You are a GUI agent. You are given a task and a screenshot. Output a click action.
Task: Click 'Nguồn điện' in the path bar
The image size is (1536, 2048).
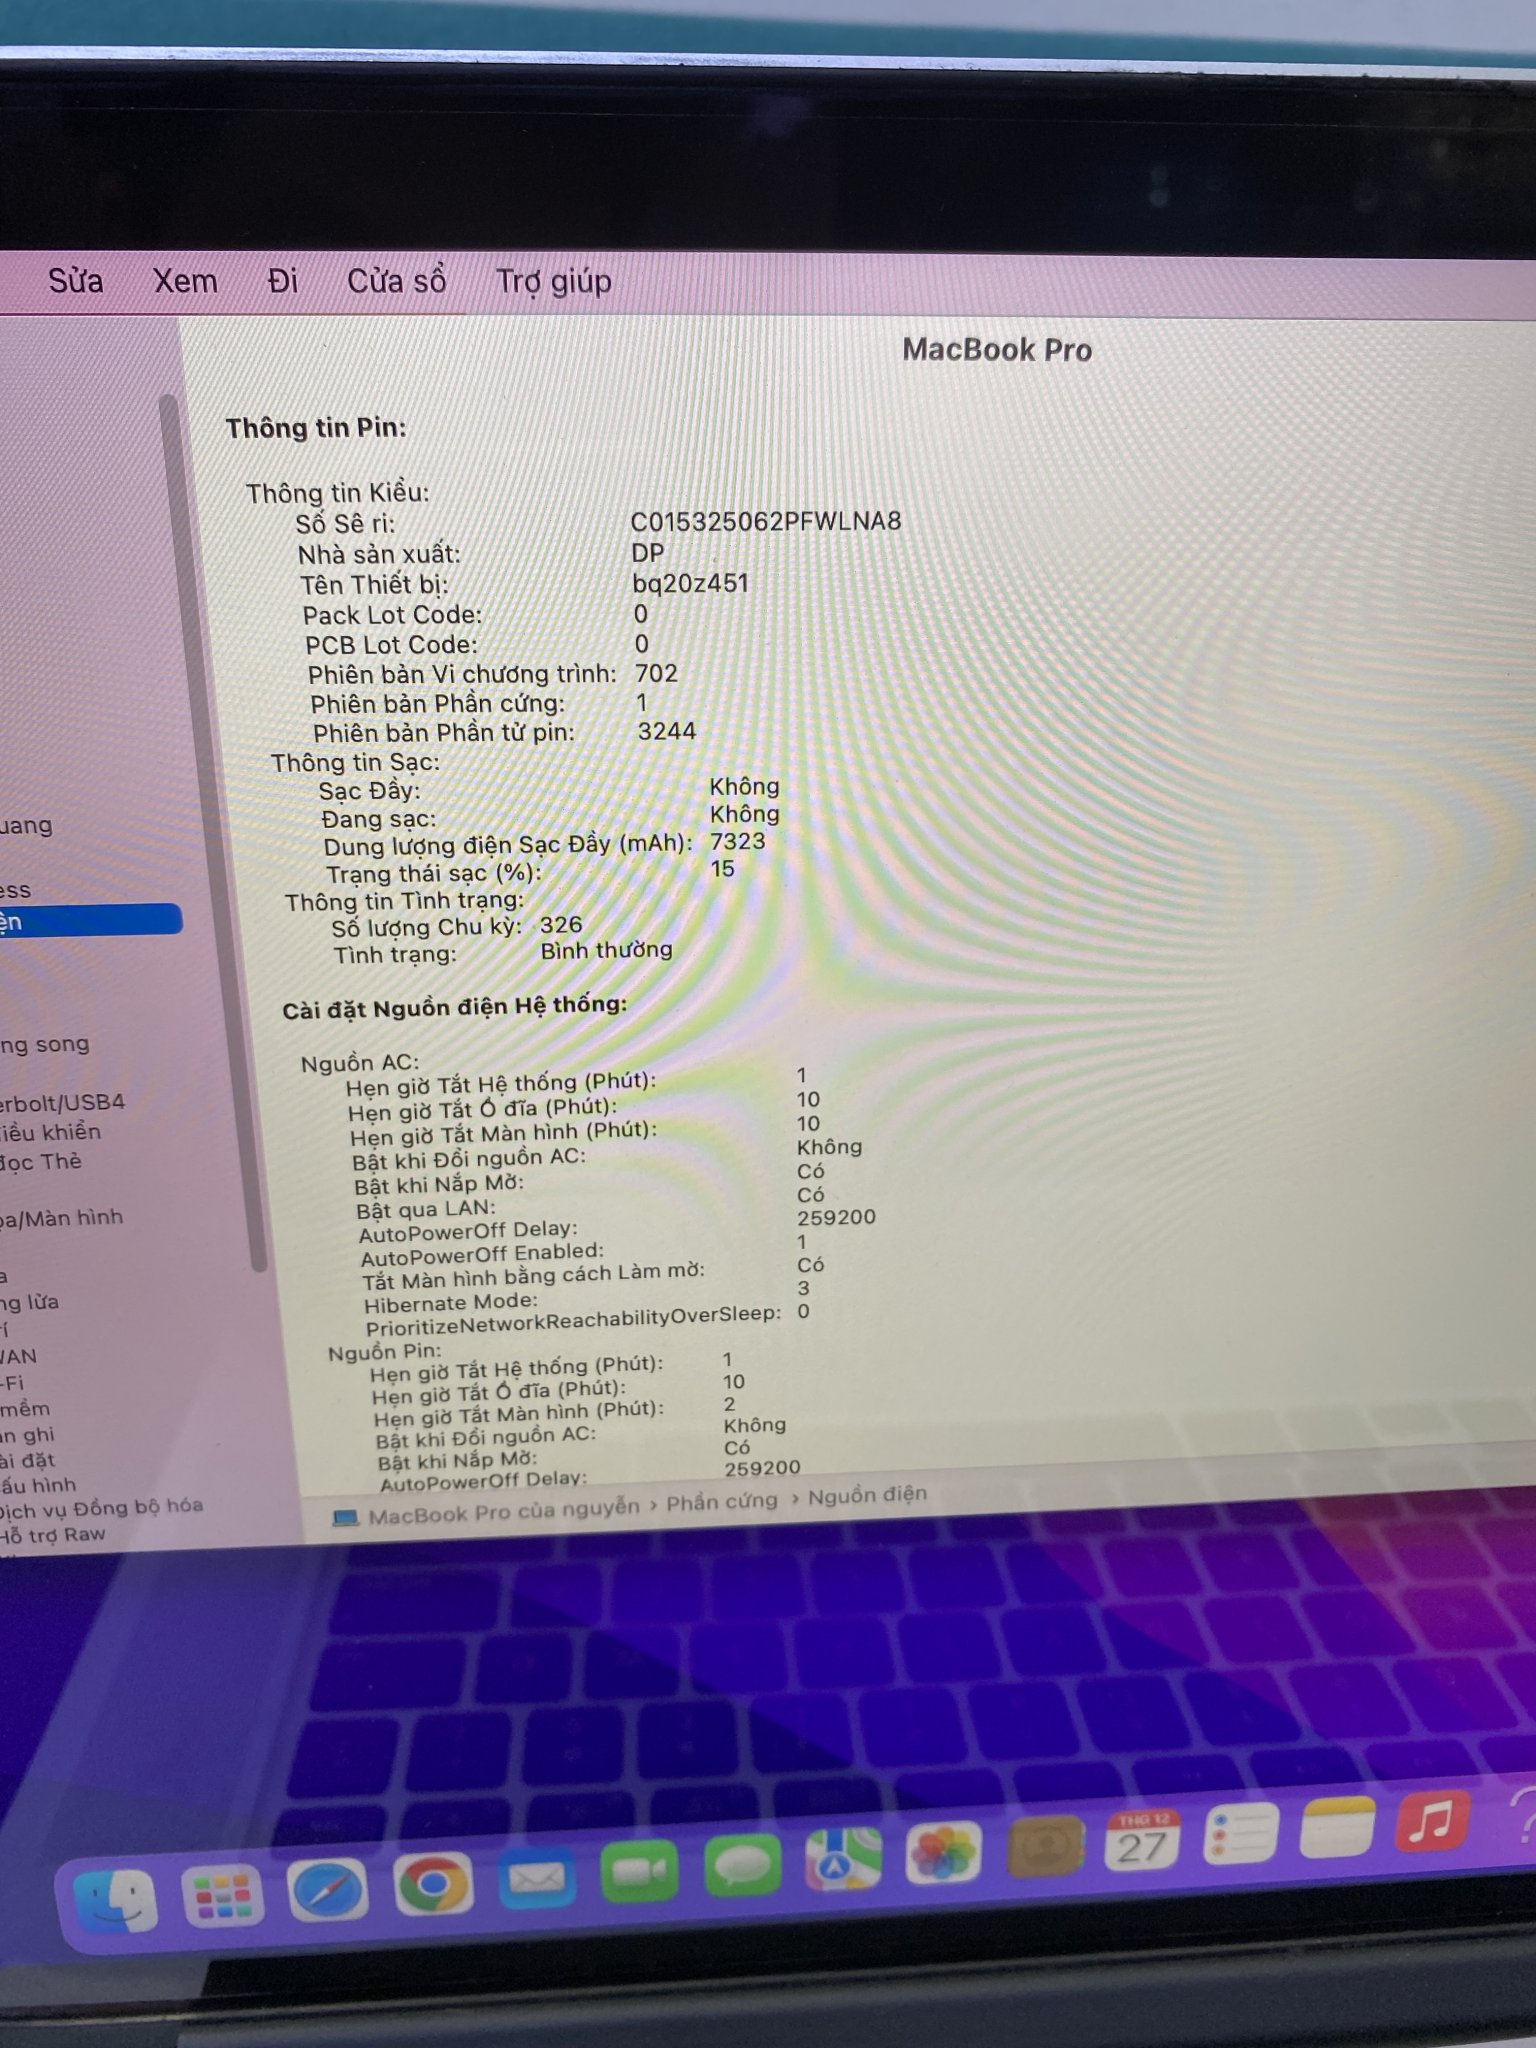tap(868, 1496)
